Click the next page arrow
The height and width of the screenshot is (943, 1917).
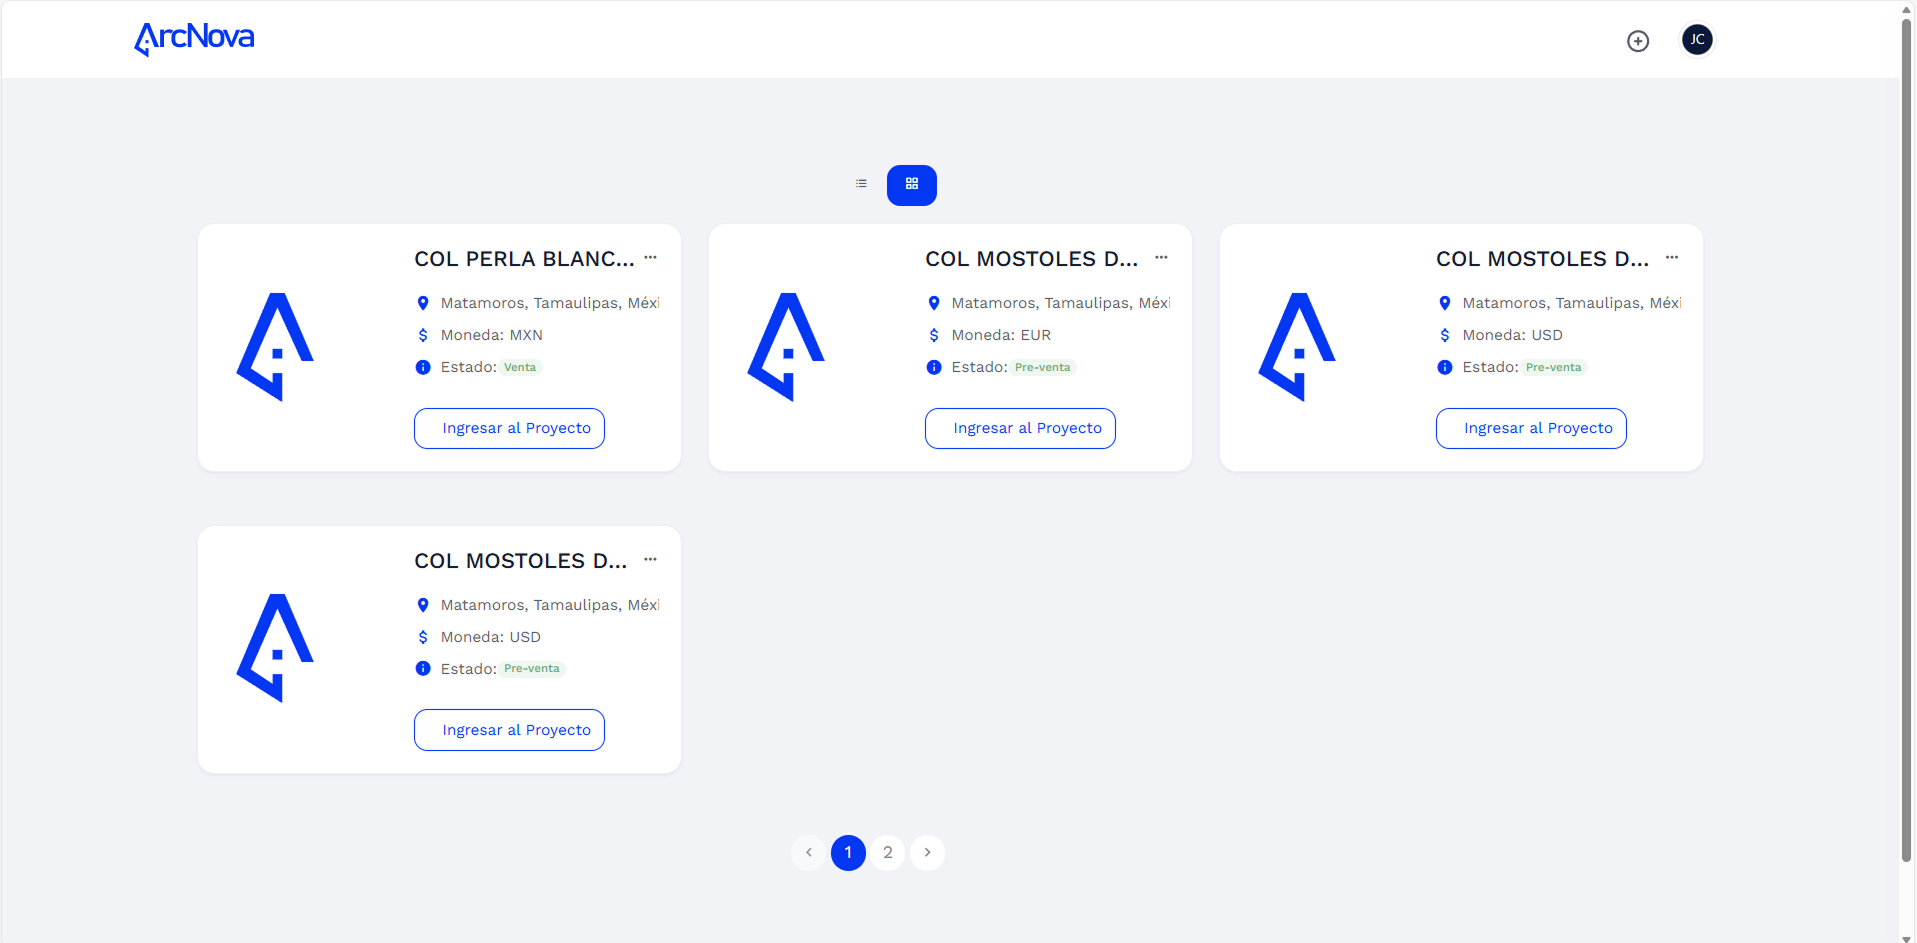pos(926,852)
